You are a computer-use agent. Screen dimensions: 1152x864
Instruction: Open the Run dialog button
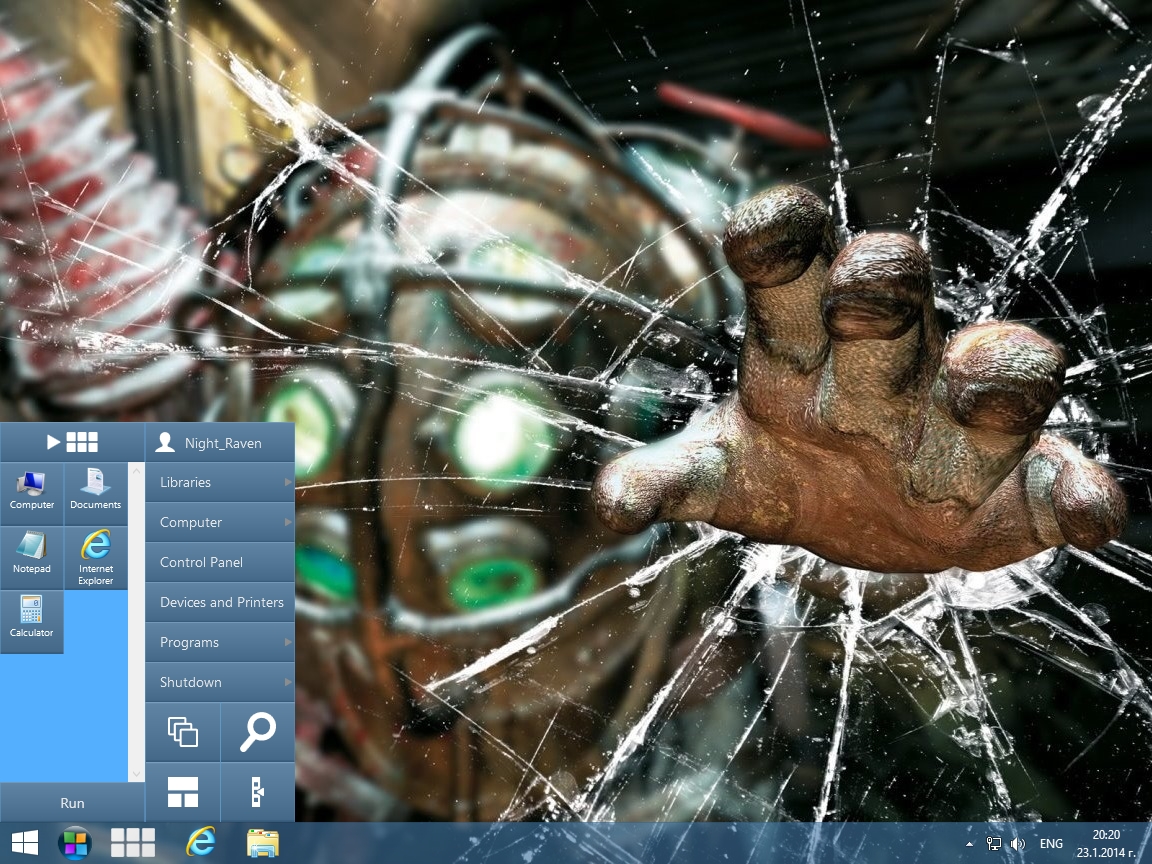point(72,802)
